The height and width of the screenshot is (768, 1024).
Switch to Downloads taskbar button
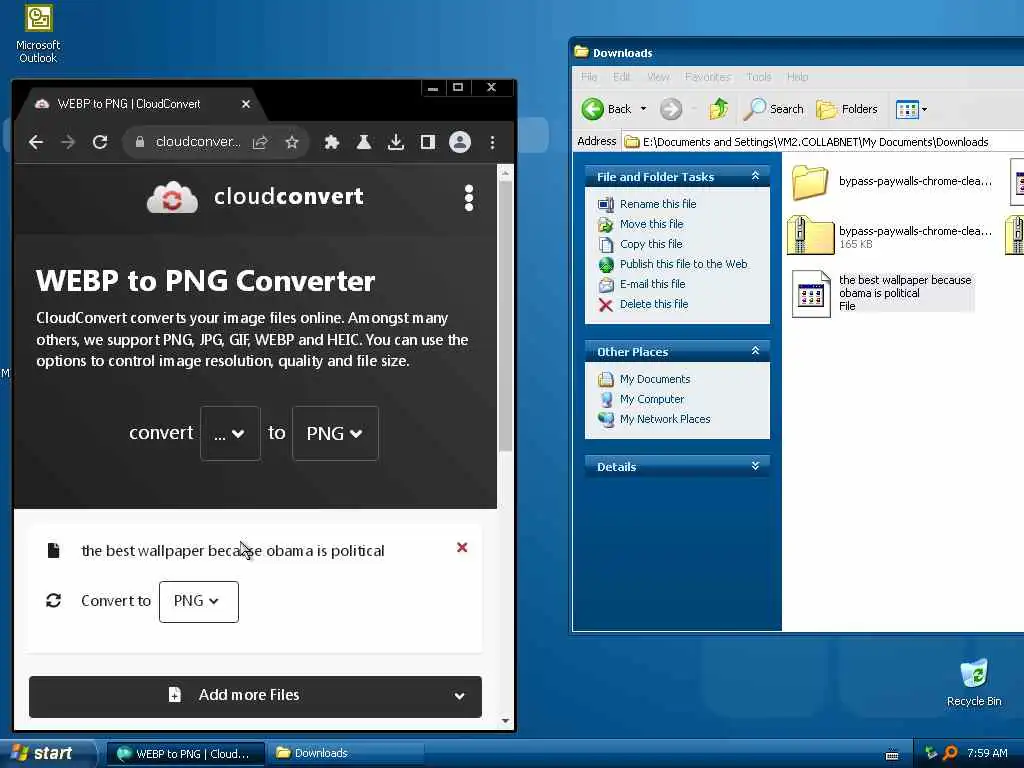click(x=347, y=754)
